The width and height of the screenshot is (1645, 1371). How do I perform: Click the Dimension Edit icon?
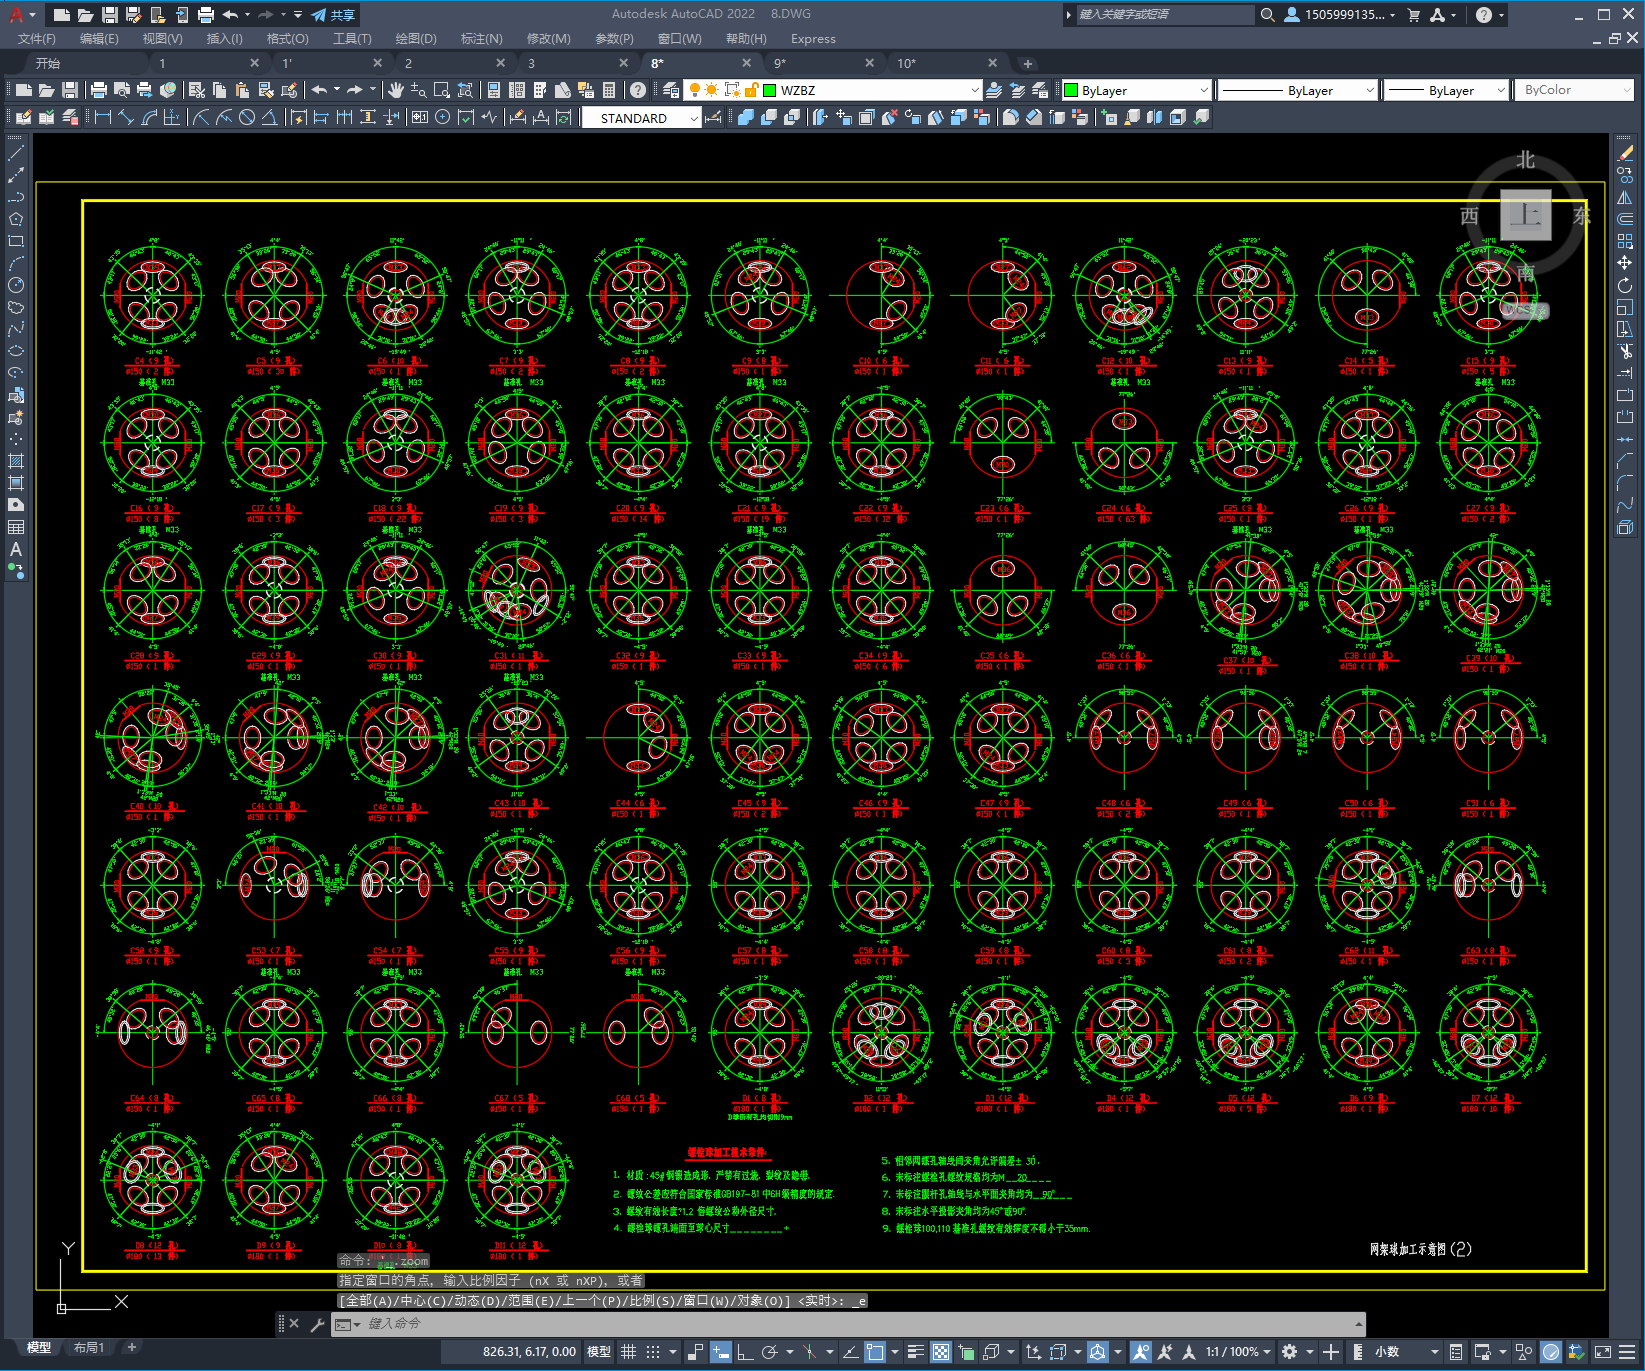point(518,118)
